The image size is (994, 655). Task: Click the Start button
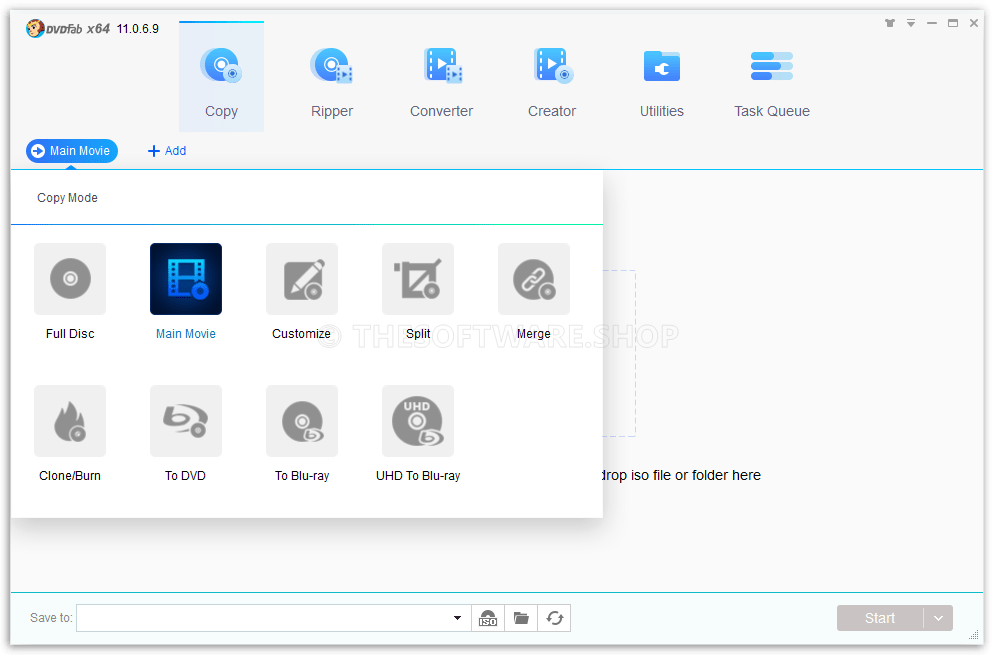tap(880, 618)
